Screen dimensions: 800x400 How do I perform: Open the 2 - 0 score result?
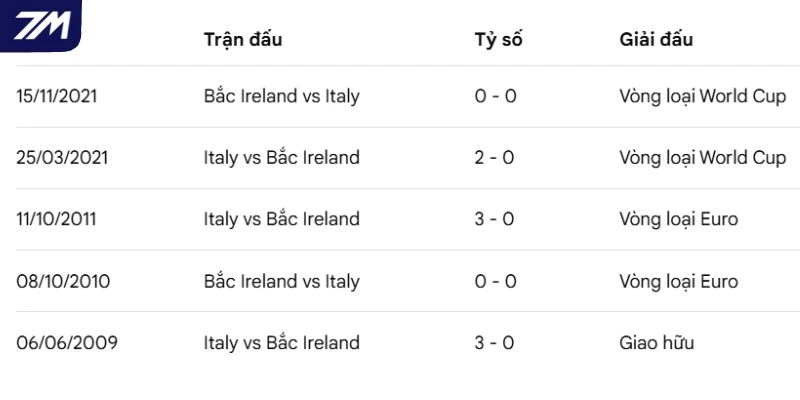click(x=495, y=158)
